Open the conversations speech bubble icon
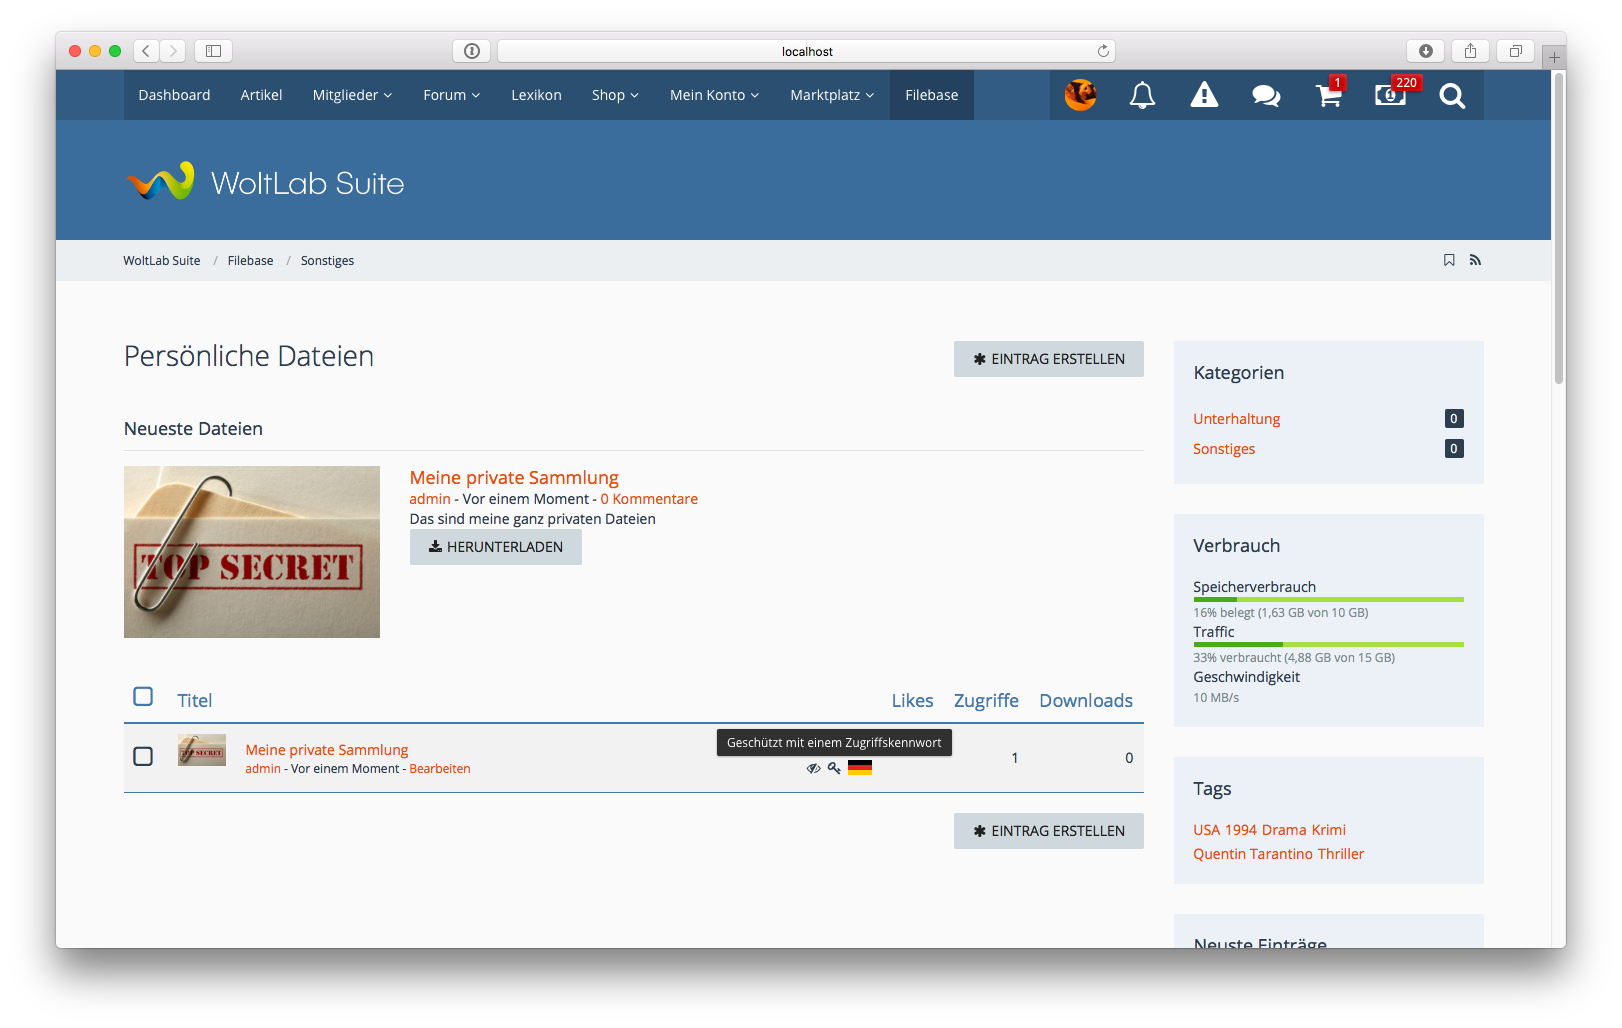Screen dimensions: 1622x1028 point(1266,95)
